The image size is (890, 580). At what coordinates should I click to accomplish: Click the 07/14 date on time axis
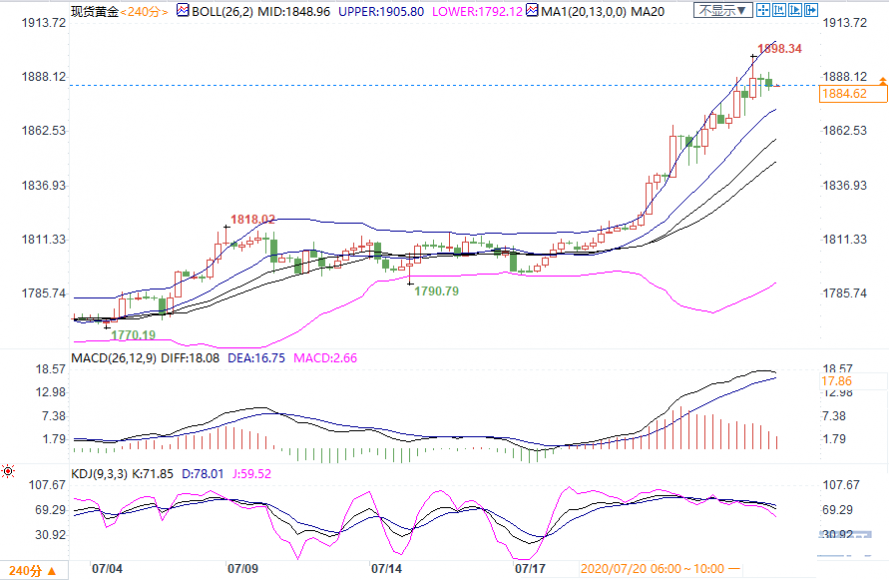[x=387, y=568]
